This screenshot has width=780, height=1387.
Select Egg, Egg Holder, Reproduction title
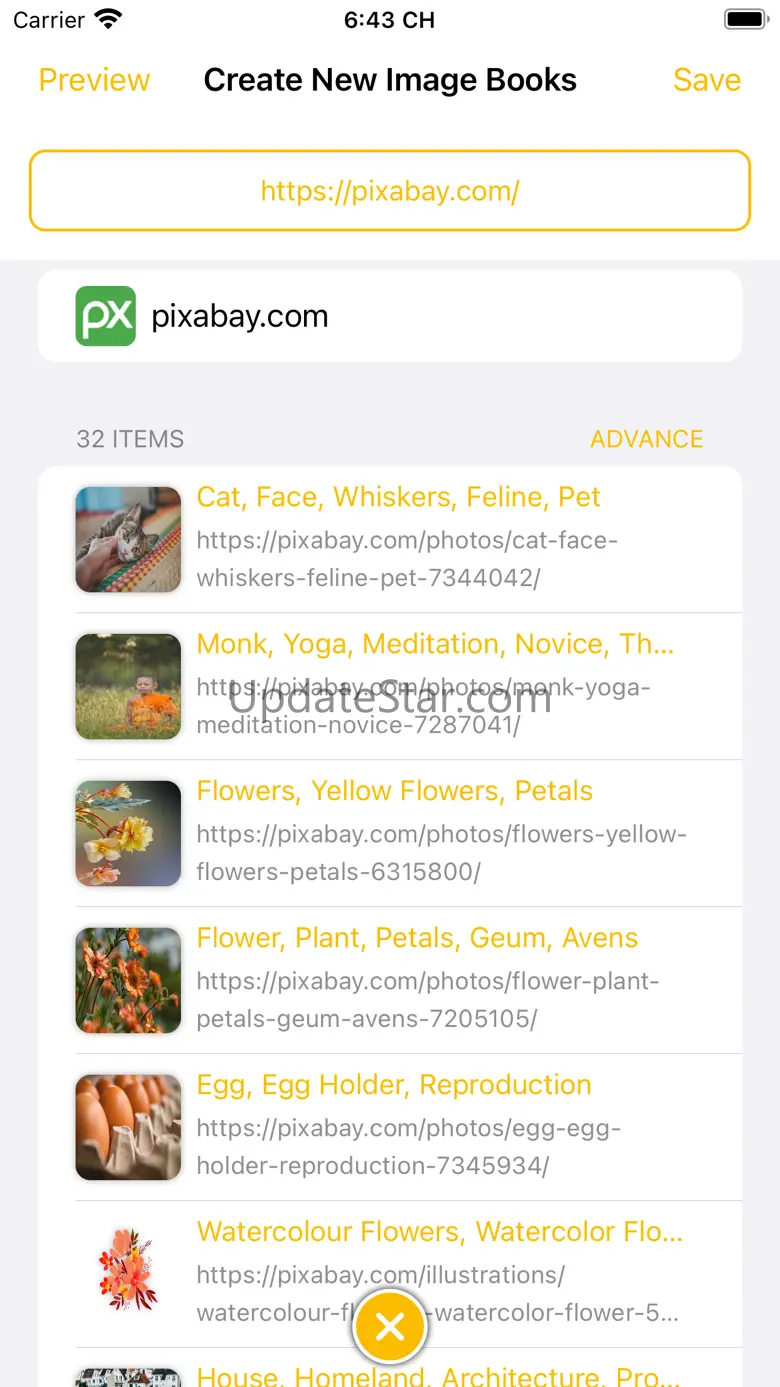tap(394, 1085)
